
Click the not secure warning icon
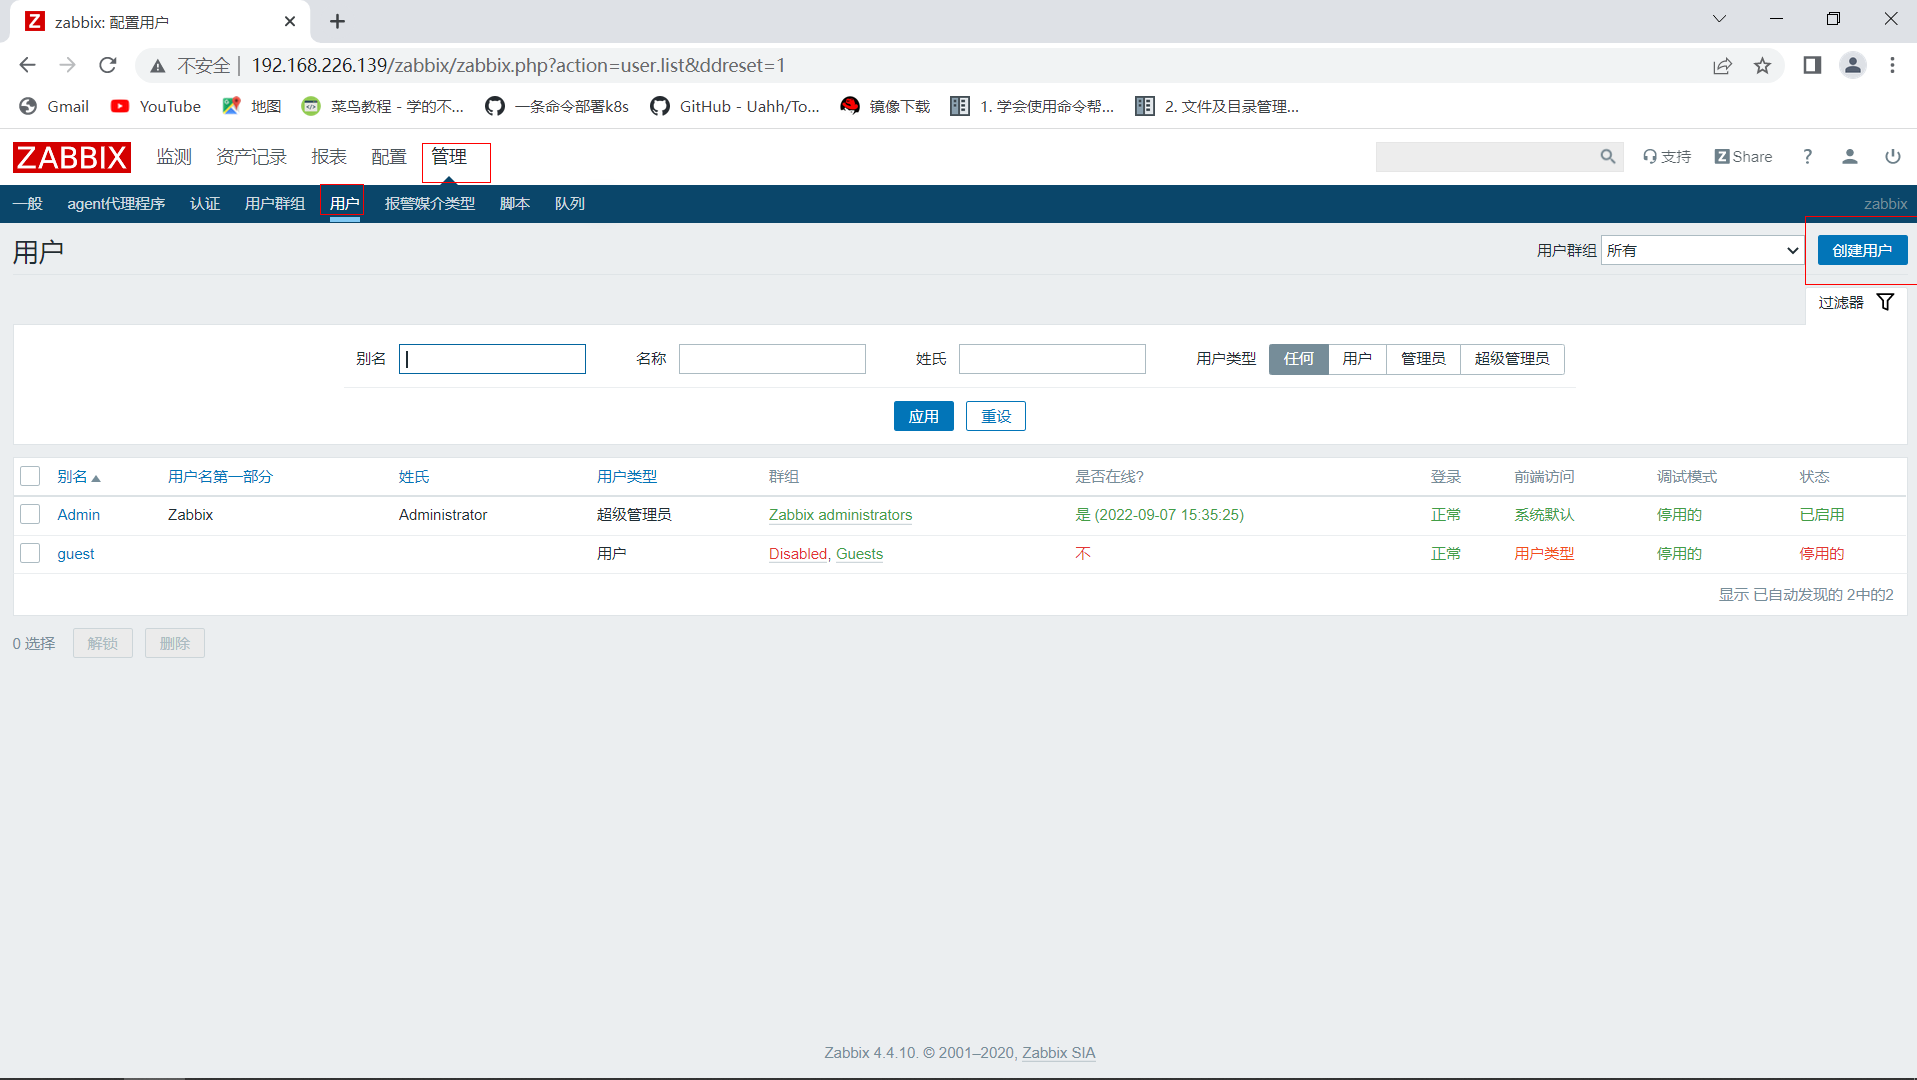158,66
